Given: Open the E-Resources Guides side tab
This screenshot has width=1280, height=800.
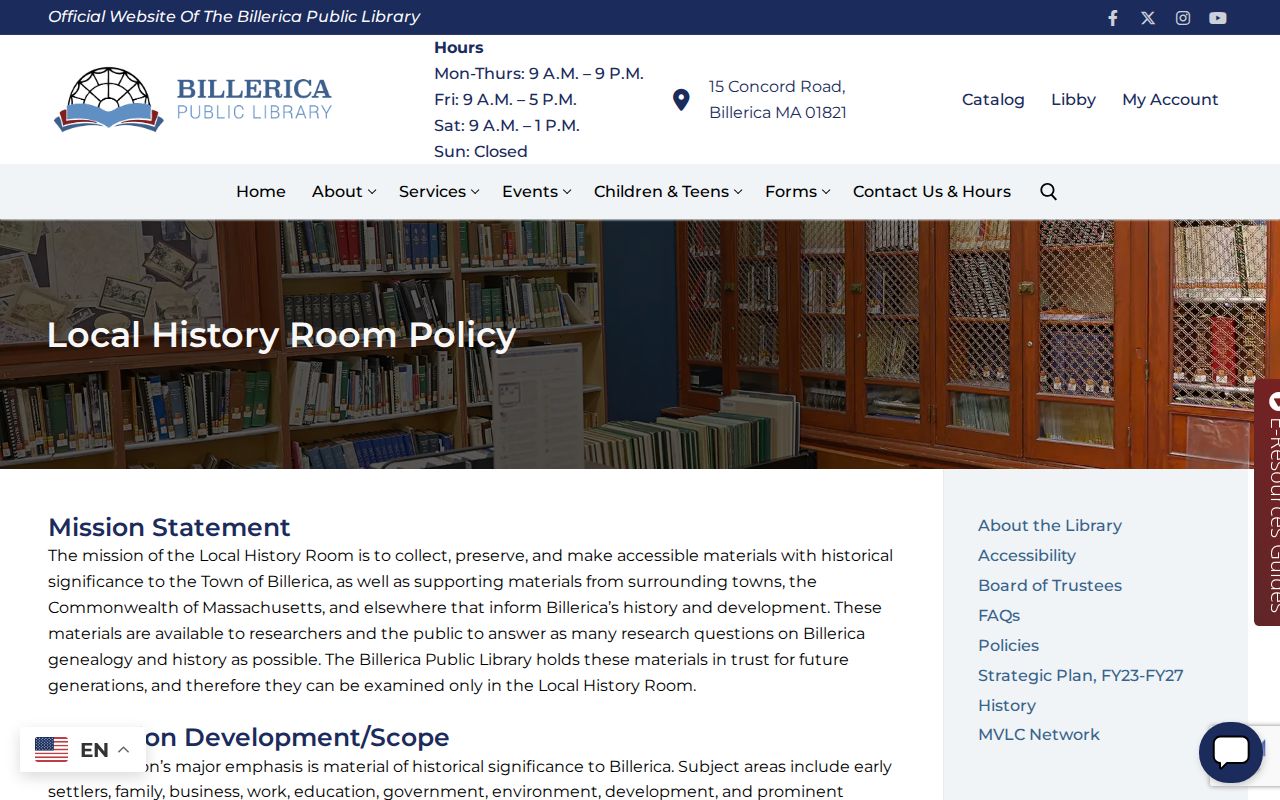Looking at the screenshot, I should 1268,502.
